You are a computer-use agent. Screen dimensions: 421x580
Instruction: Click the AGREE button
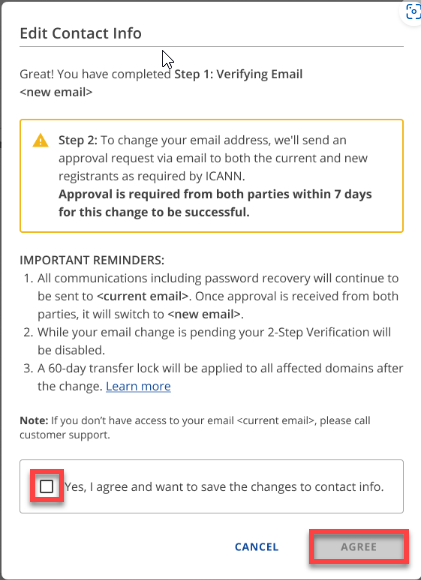tap(359, 547)
